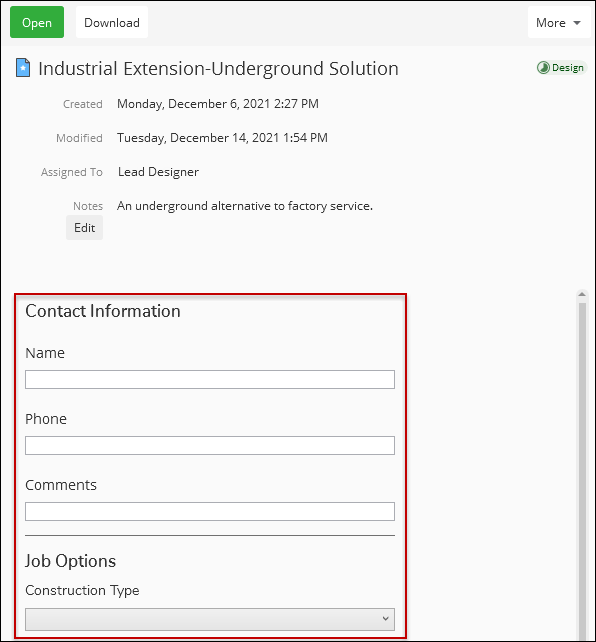This screenshot has height=642, width=596.
Task: Open the More menu
Action: point(559,23)
